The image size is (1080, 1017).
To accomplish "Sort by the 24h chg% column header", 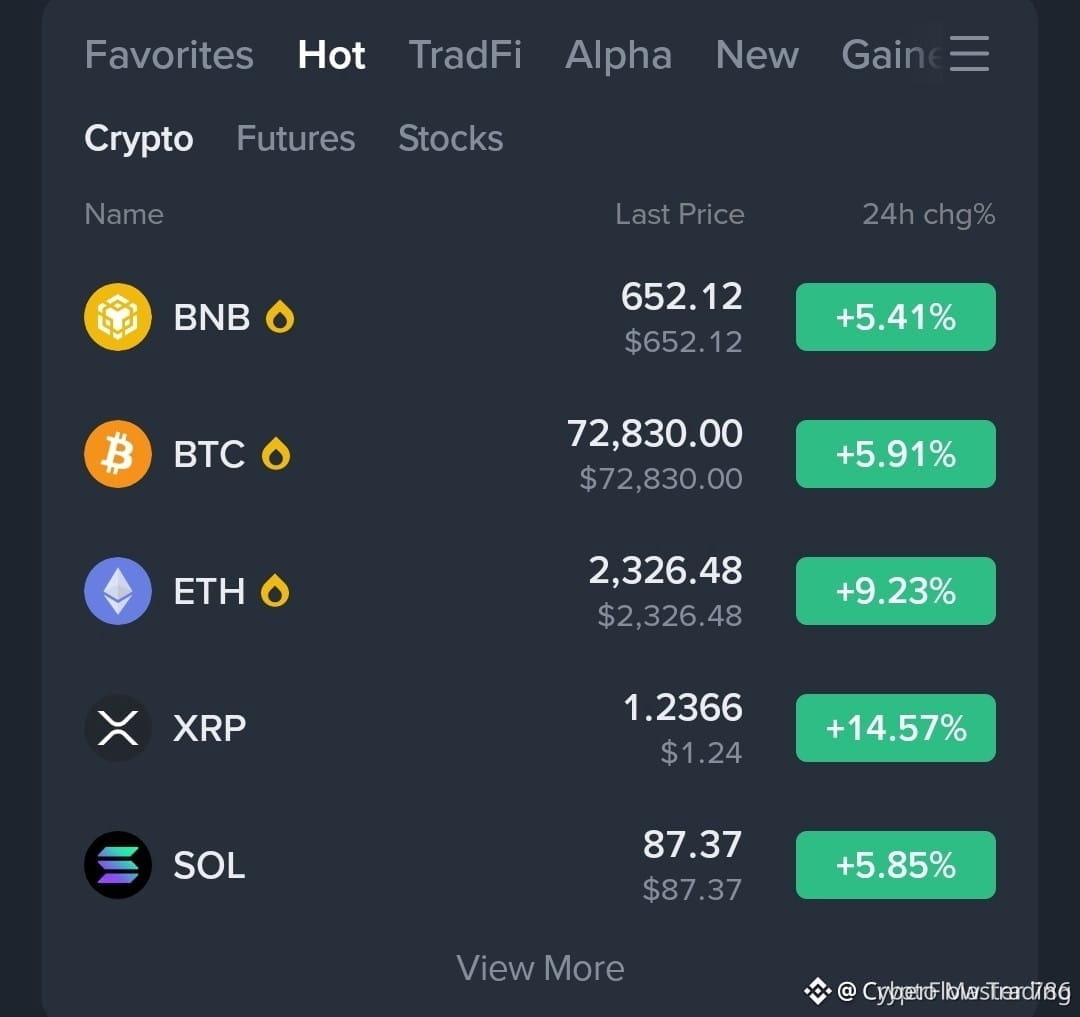I will [928, 215].
